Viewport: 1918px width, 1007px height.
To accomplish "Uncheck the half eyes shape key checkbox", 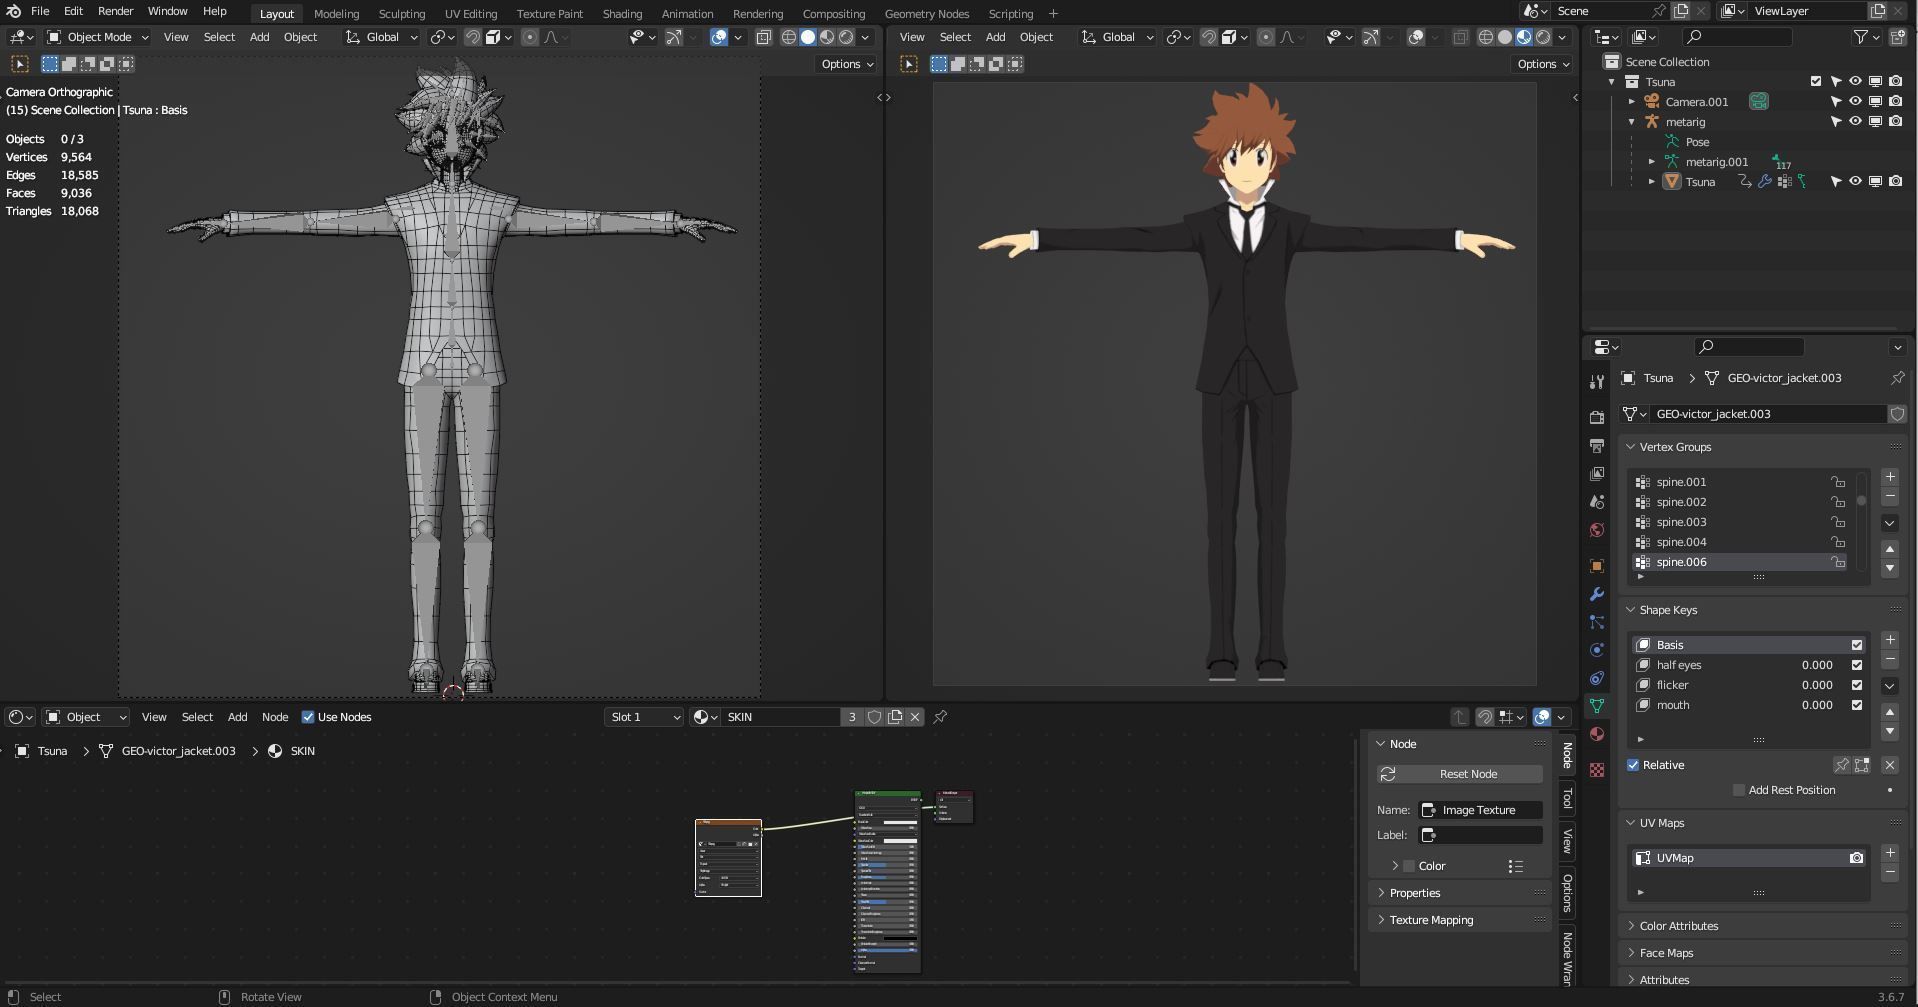I will [x=1857, y=665].
